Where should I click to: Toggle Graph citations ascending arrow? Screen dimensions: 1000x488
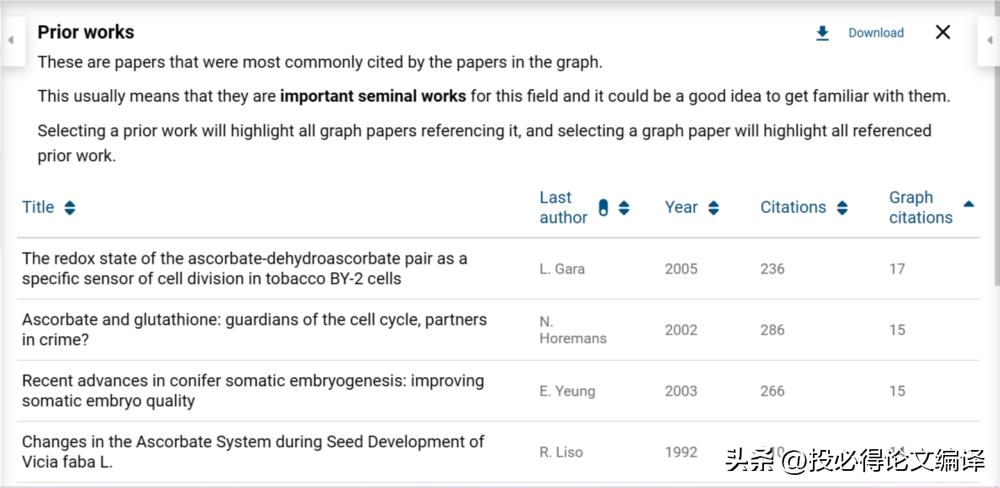click(x=969, y=204)
